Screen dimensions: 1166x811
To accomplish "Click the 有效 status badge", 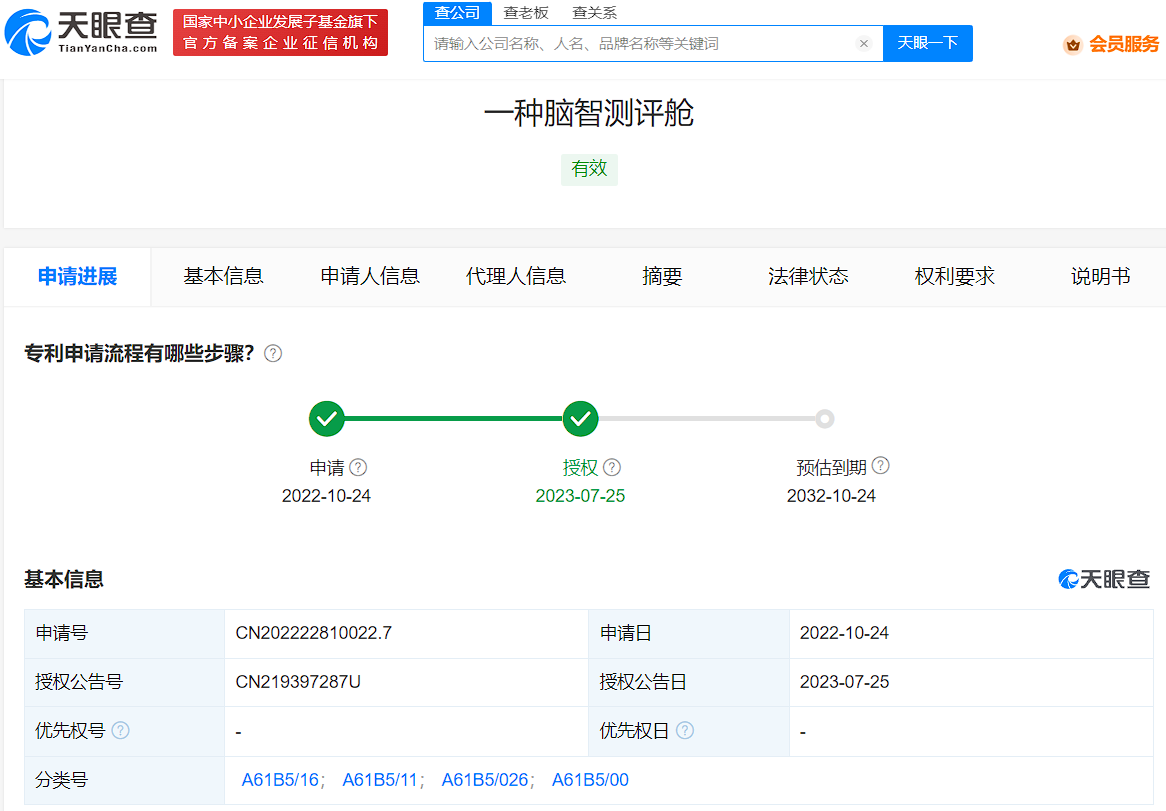I will [589, 169].
